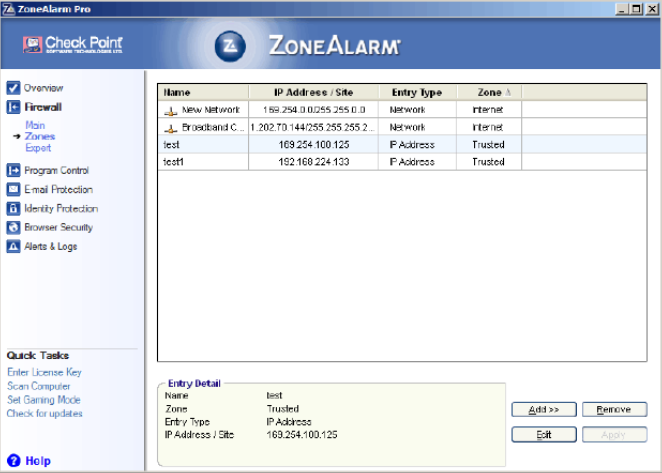This screenshot has width=662, height=473.
Task: Select the New Network entry name
Action: pos(211,110)
